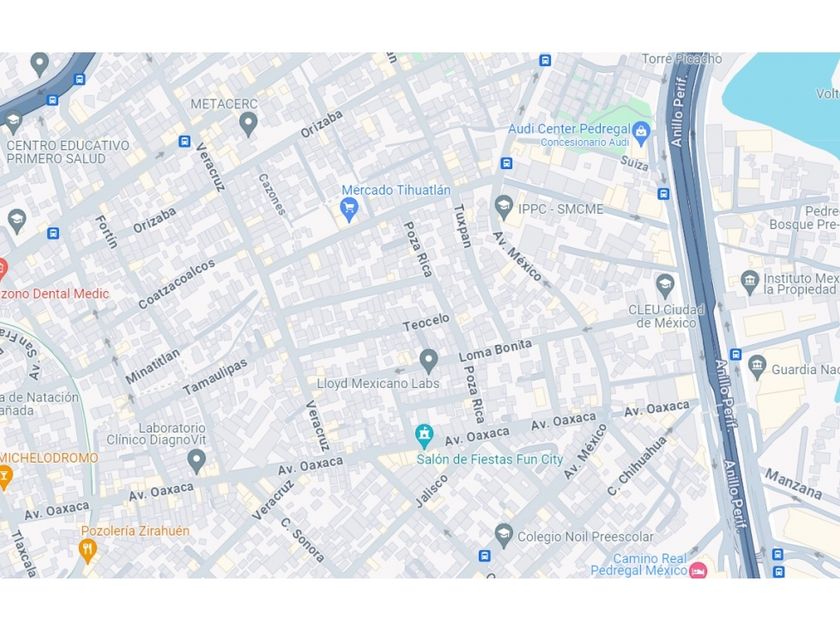The image size is (840, 630).
Task: Select the bus stop near Suiza street
Action: pyautogui.click(x=664, y=193)
